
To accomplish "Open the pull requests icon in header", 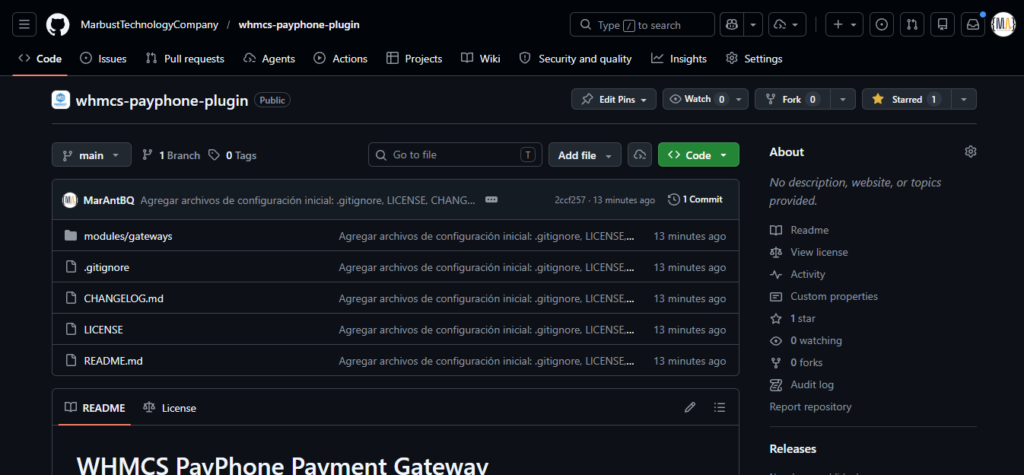I will click(912, 25).
